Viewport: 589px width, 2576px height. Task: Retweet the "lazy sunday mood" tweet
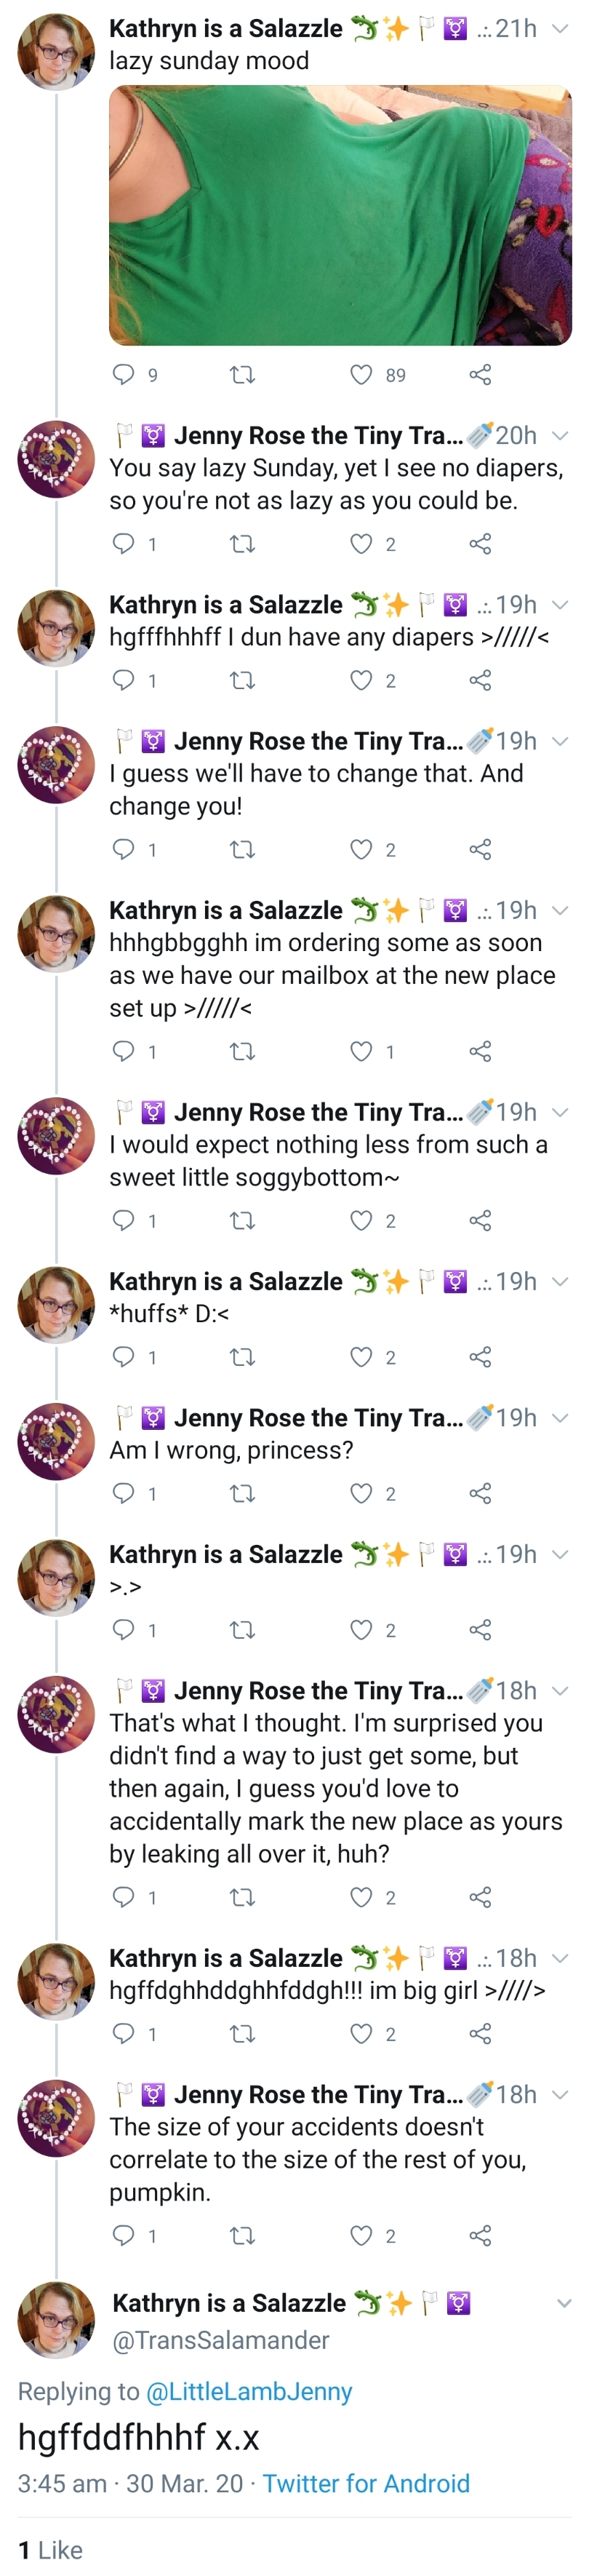[242, 375]
